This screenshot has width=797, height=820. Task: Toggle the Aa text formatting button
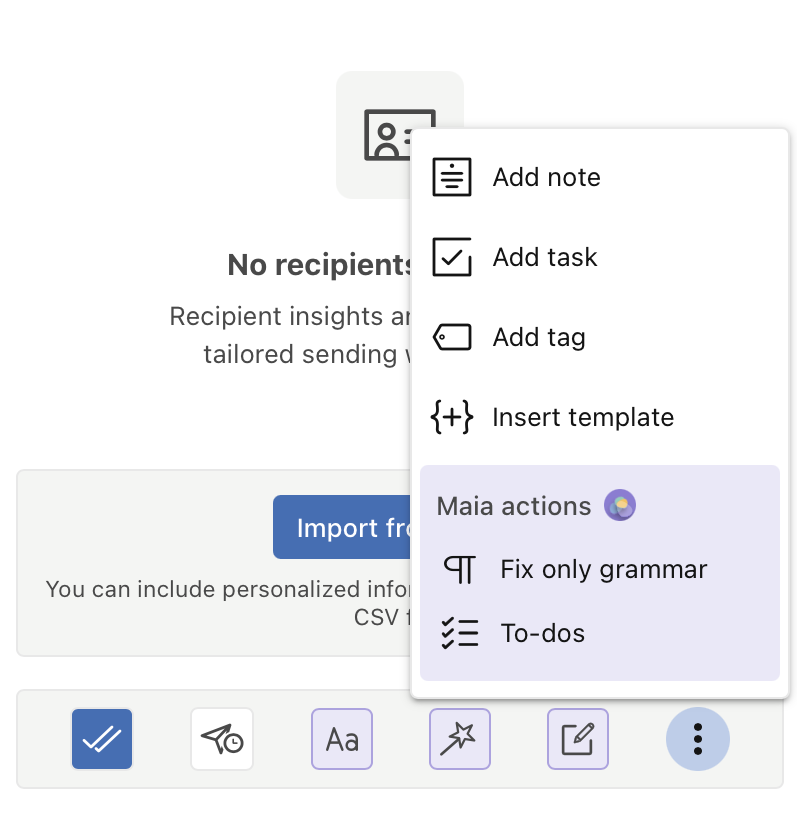(x=342, y=738)
